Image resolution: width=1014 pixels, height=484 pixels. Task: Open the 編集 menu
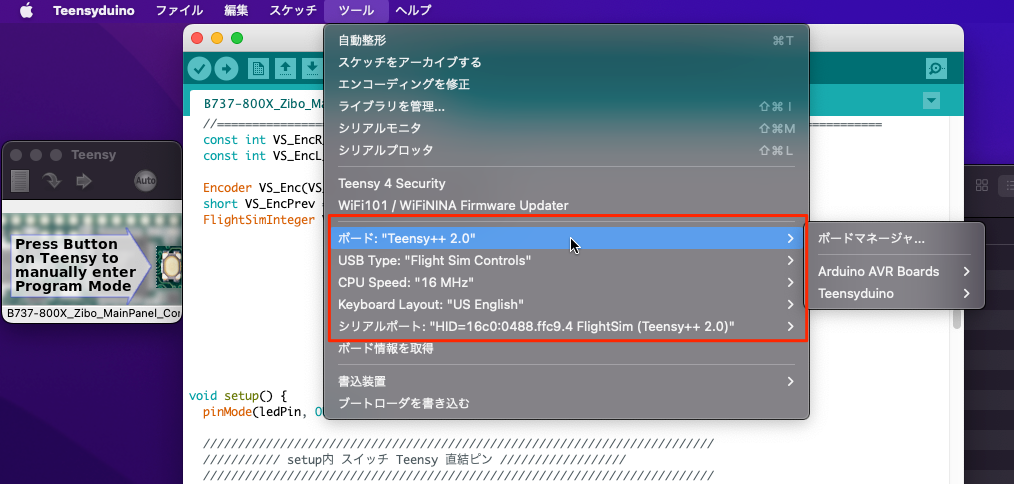click(x=236, y=10)
